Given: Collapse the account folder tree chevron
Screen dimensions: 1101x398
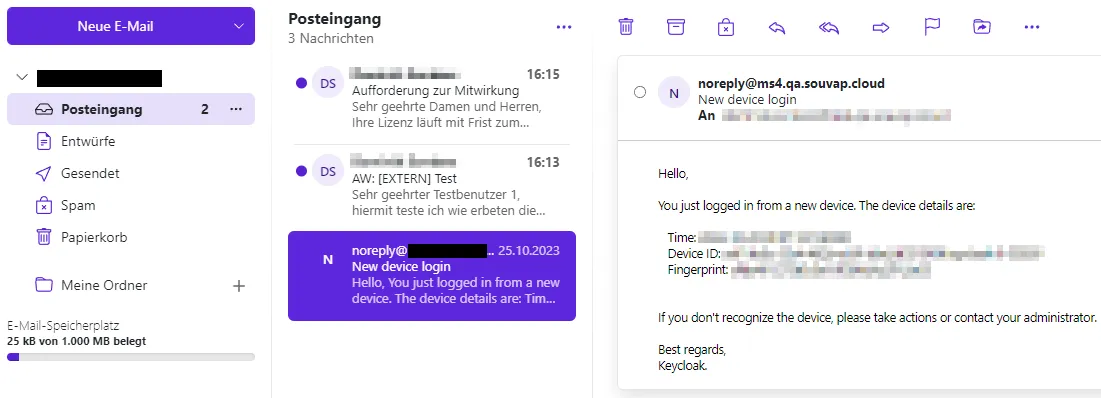Looking at the screenshot, I should (x=22, y=77).
